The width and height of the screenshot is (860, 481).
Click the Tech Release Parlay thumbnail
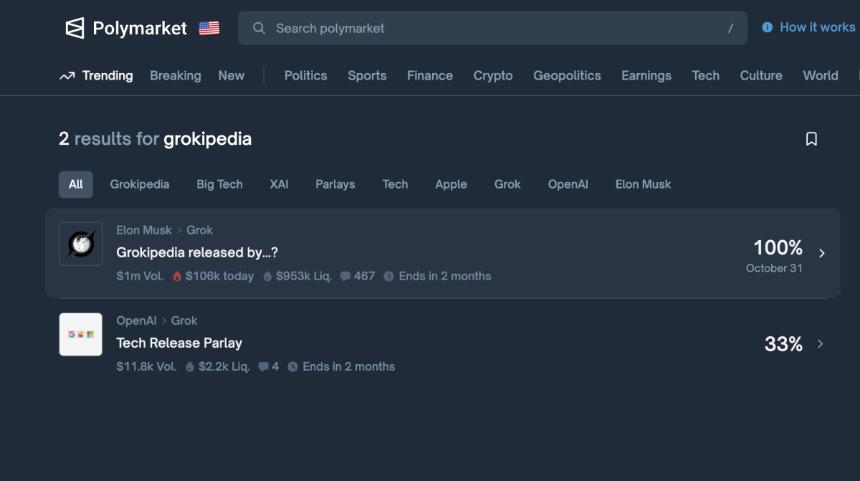(x=81, y=334)
